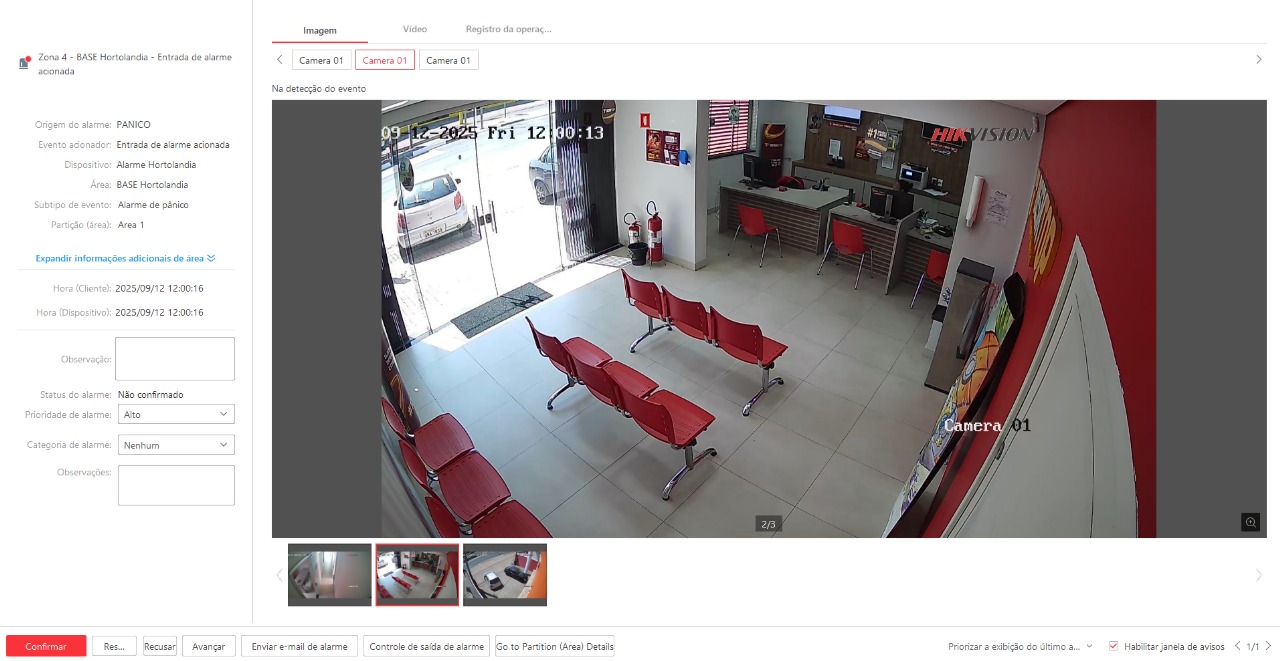
Task: Go to next alarm page arrow
Action: (x=1268, y=646)
